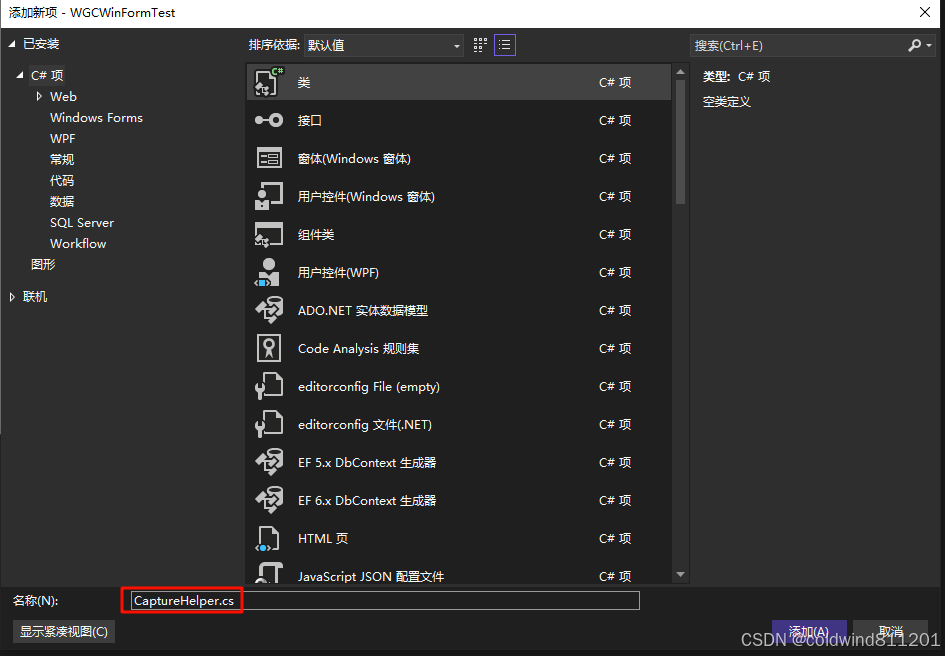Viewport: 945px width, 656px height.
Task: Click the 显示紧凑视图(C) button
Action: point(64,631)
